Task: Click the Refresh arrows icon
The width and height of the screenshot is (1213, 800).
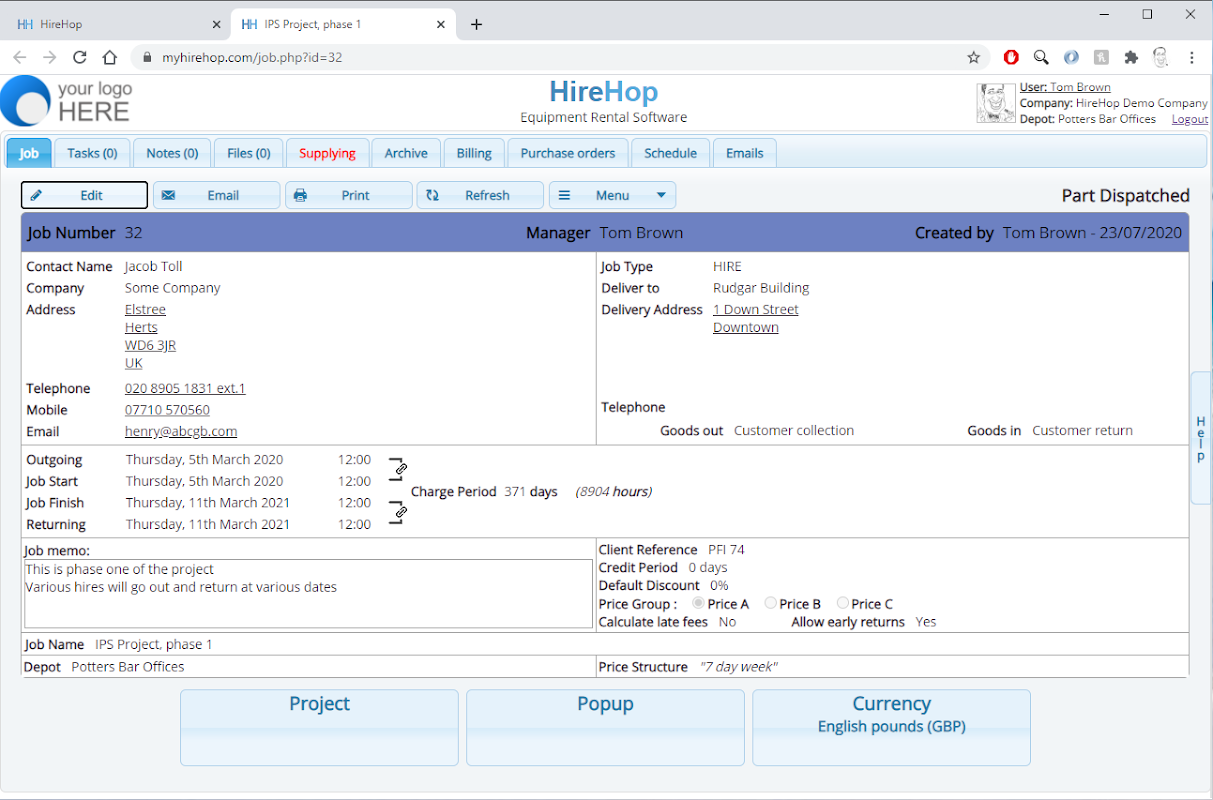Action: (x=432, y=195)
